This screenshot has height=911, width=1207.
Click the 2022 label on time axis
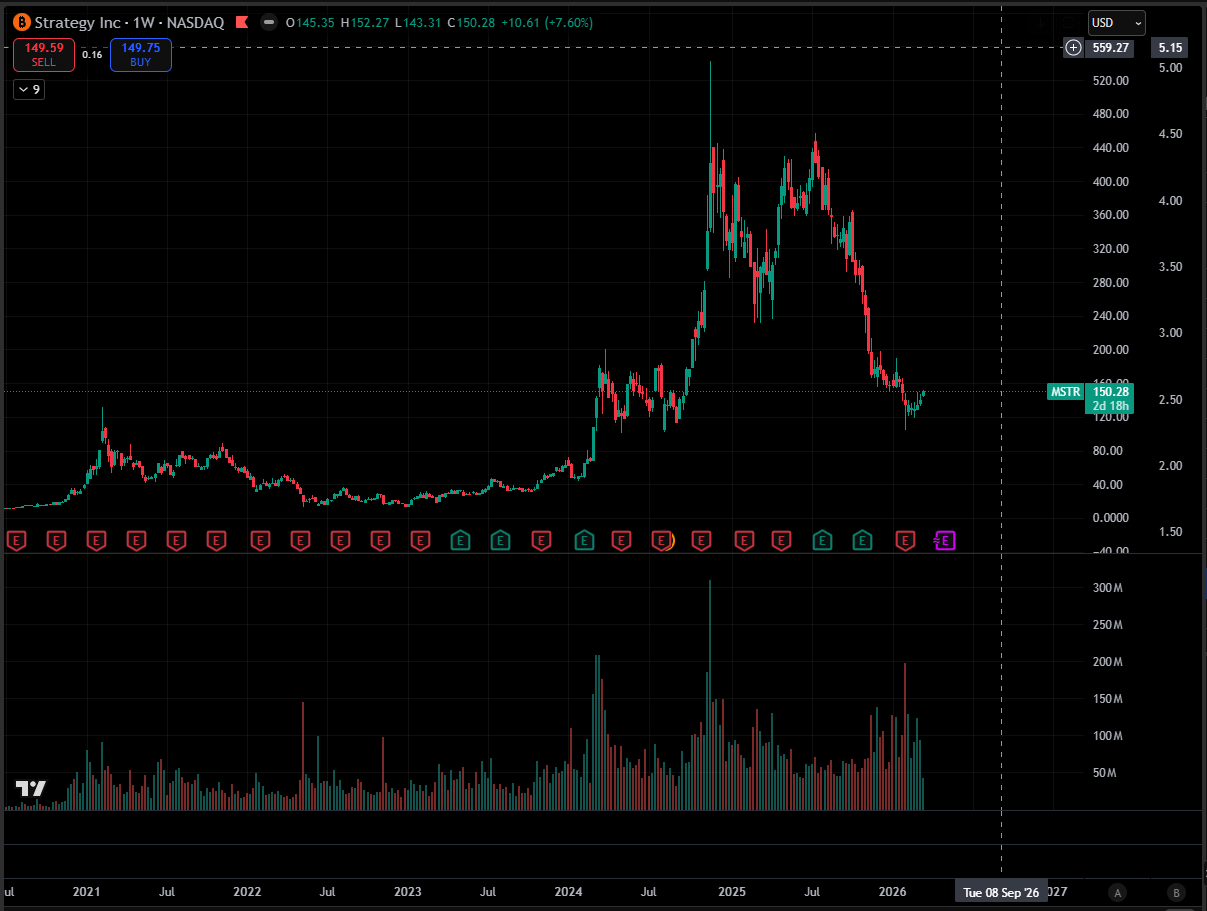(x=247, y=891)
